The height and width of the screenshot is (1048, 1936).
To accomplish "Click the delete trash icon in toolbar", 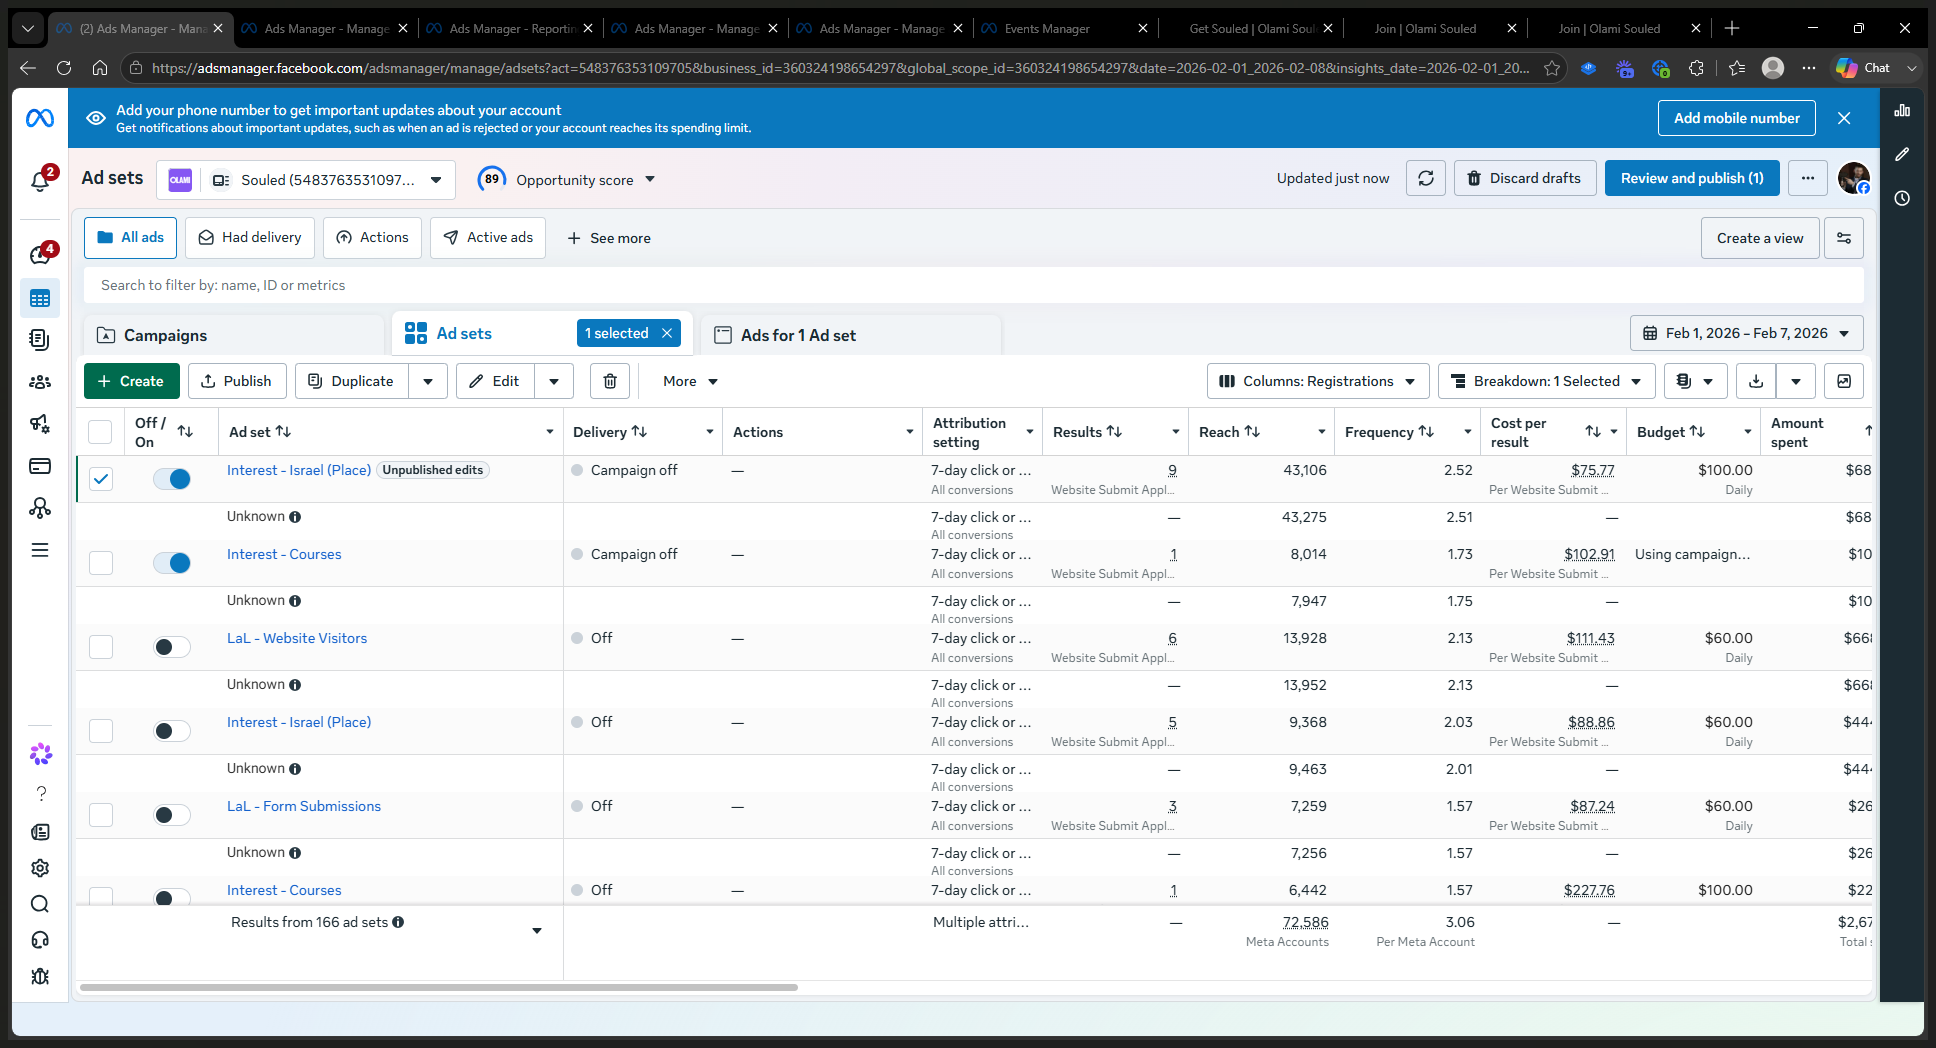I will point(610,381).
